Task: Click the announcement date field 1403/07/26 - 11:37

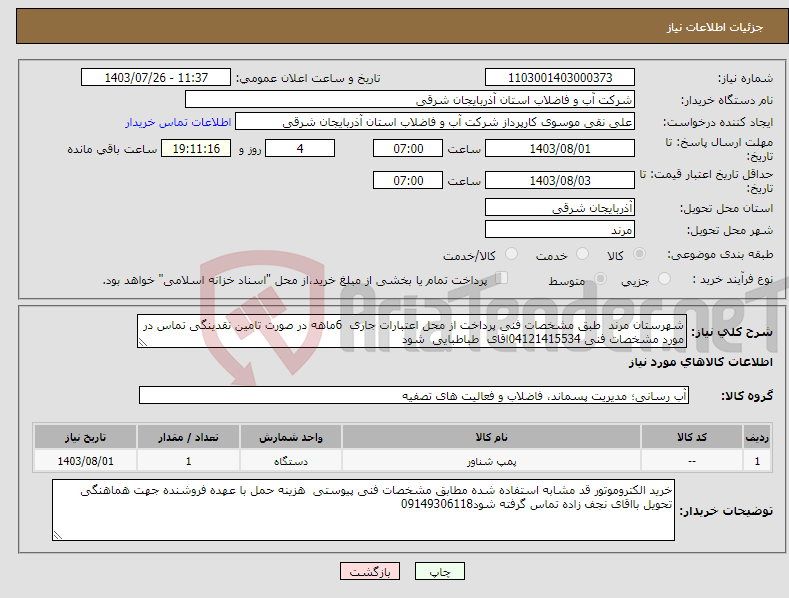Action: coord(156,78)
